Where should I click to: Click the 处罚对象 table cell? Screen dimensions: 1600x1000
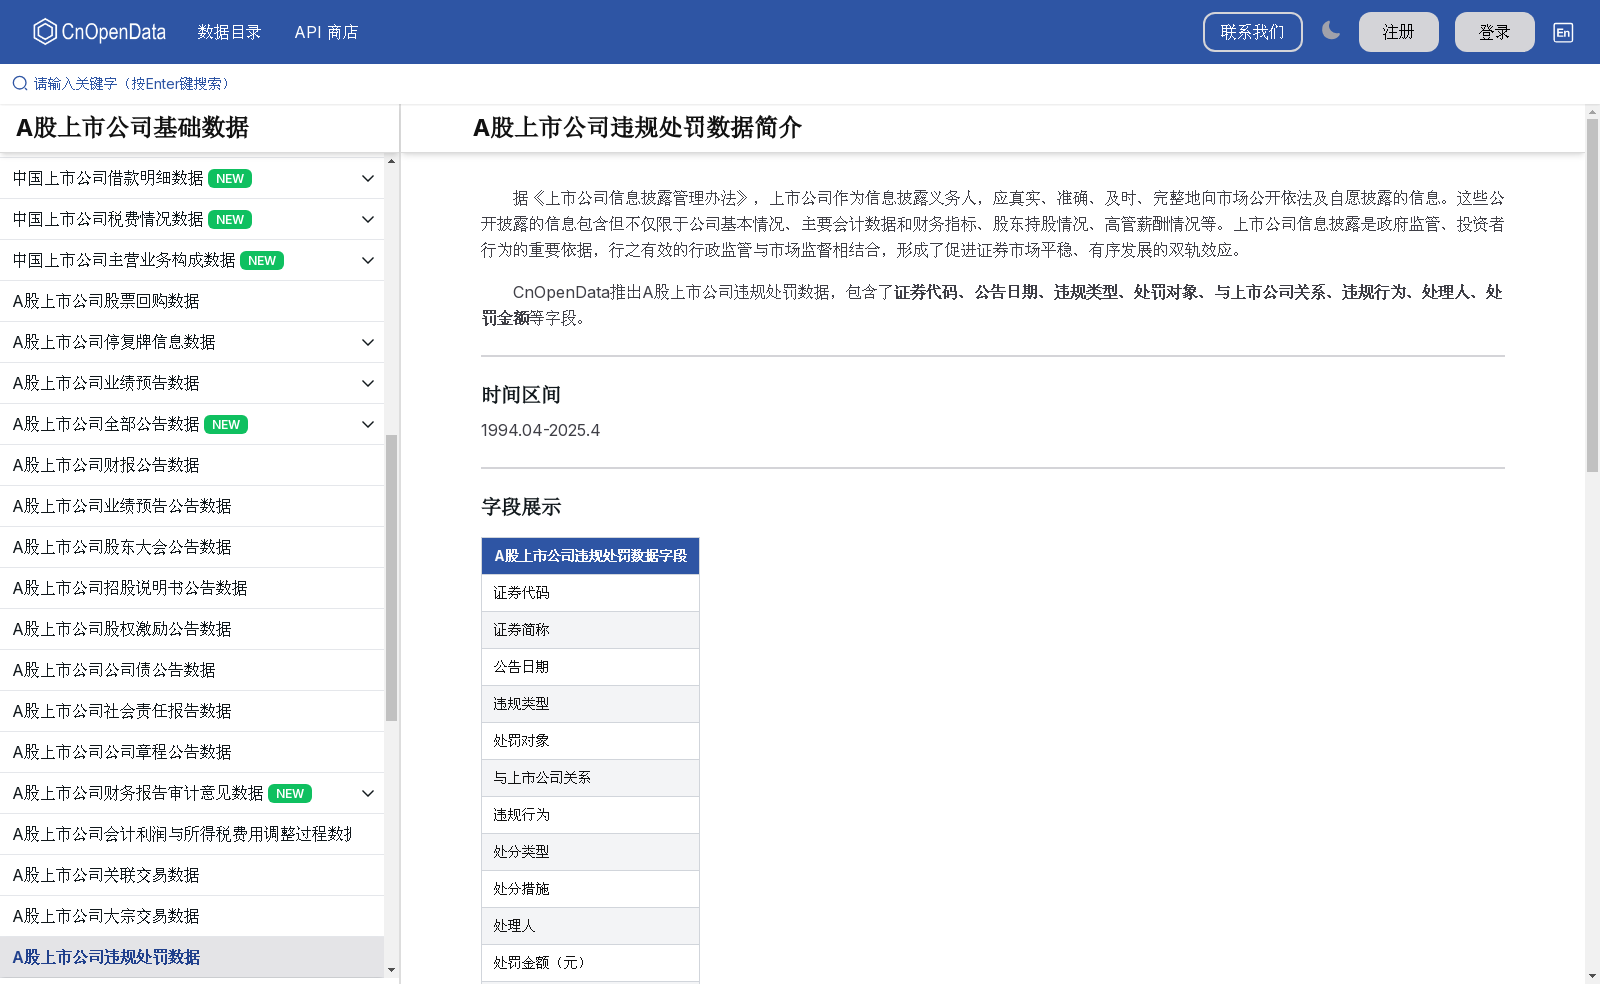tap(590, 741)
